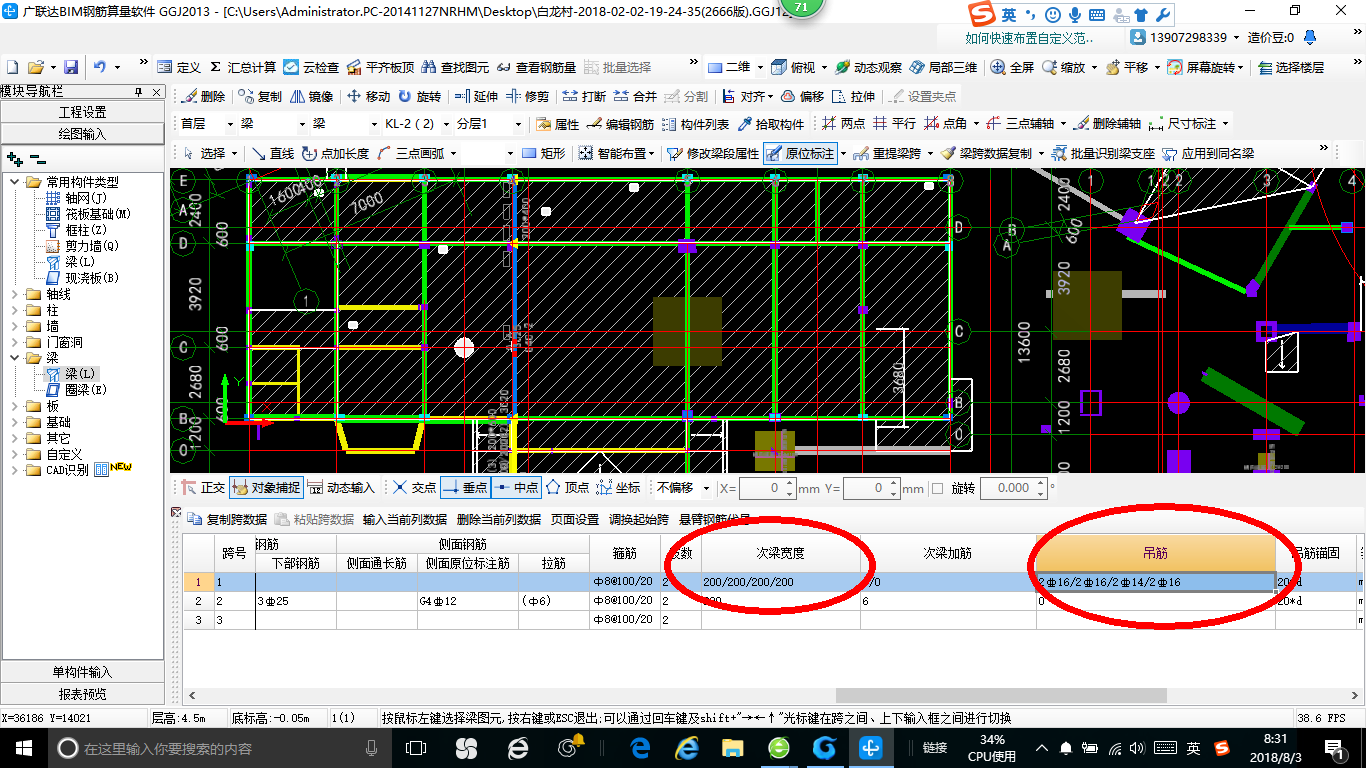Check the 旋转 rotation checkbox
The height and width of the screenshot is (768, 1366).
click(937, 488)
